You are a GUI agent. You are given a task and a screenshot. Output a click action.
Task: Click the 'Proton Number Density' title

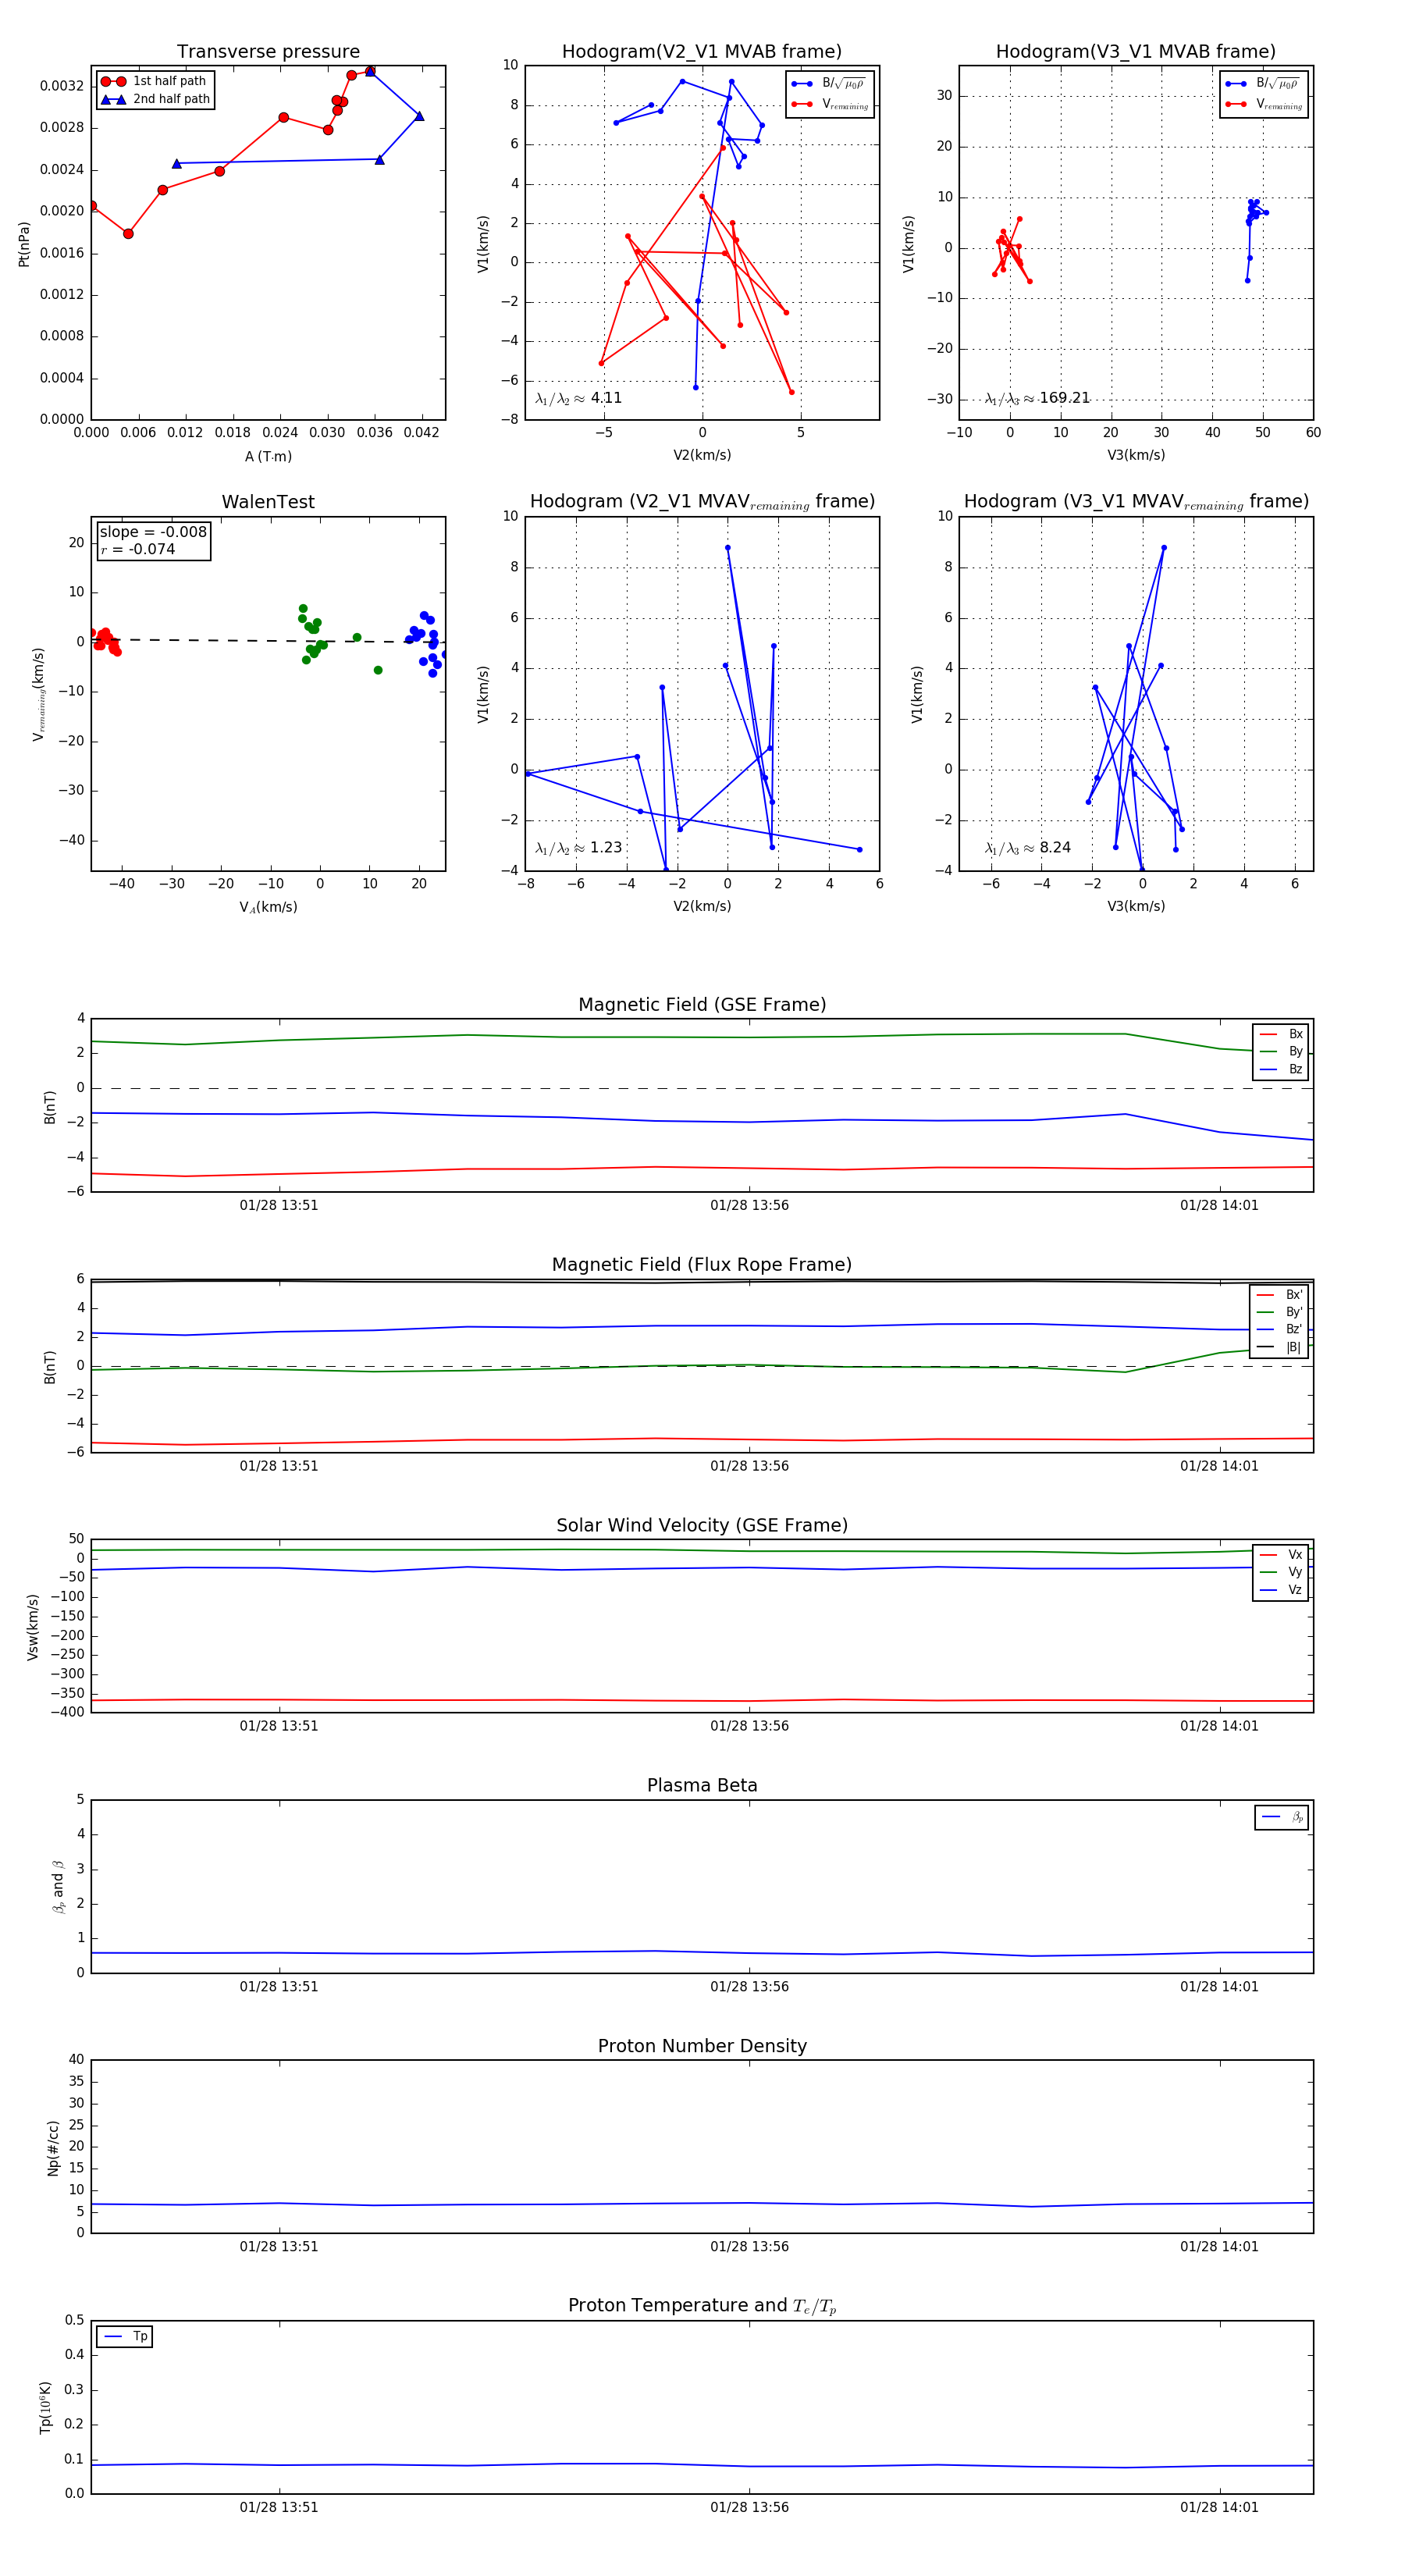[x=702, y=2046]
